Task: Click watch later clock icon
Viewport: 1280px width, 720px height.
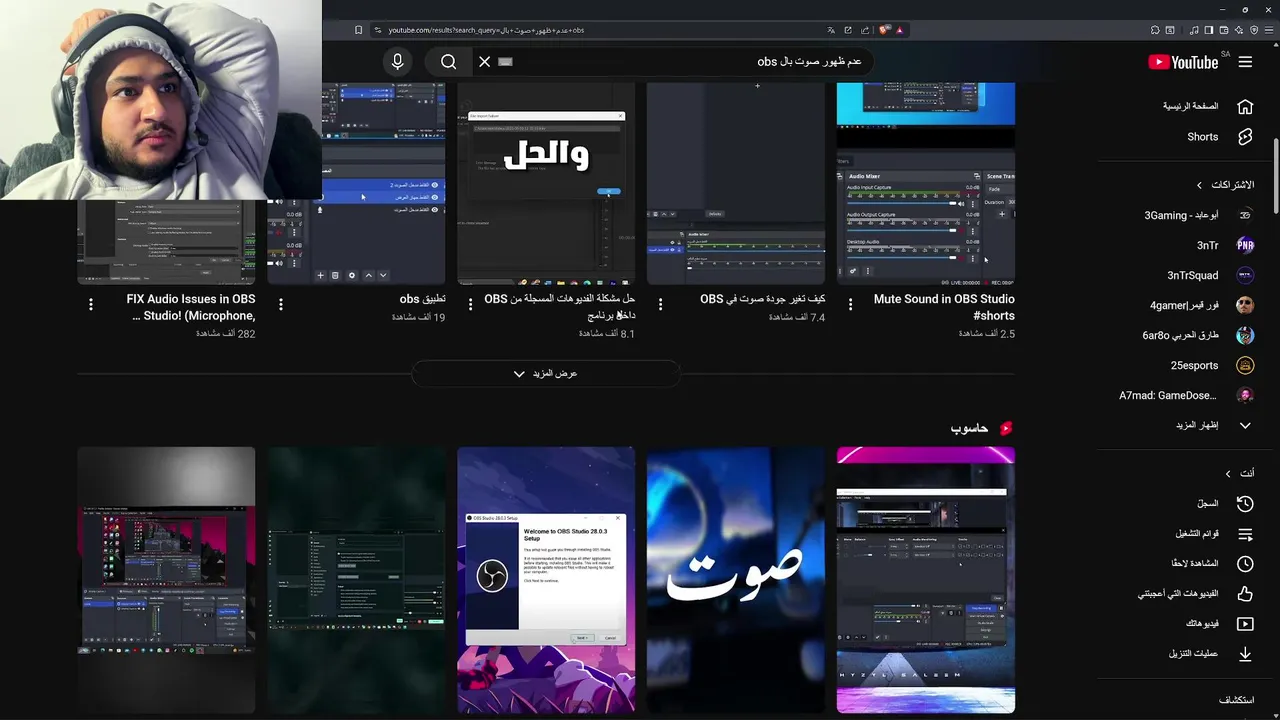Action: click(1245, 564)
